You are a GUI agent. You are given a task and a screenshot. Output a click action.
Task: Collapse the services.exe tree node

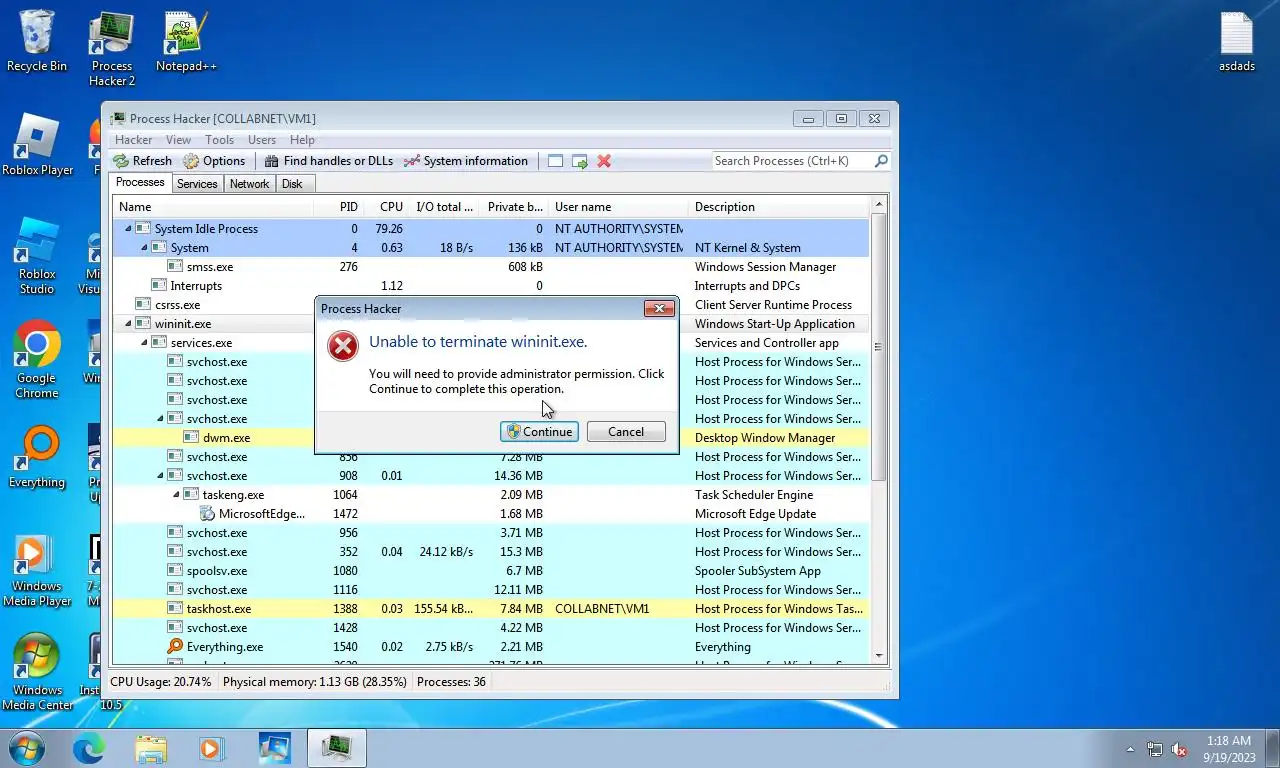click(x=144, y=343)
